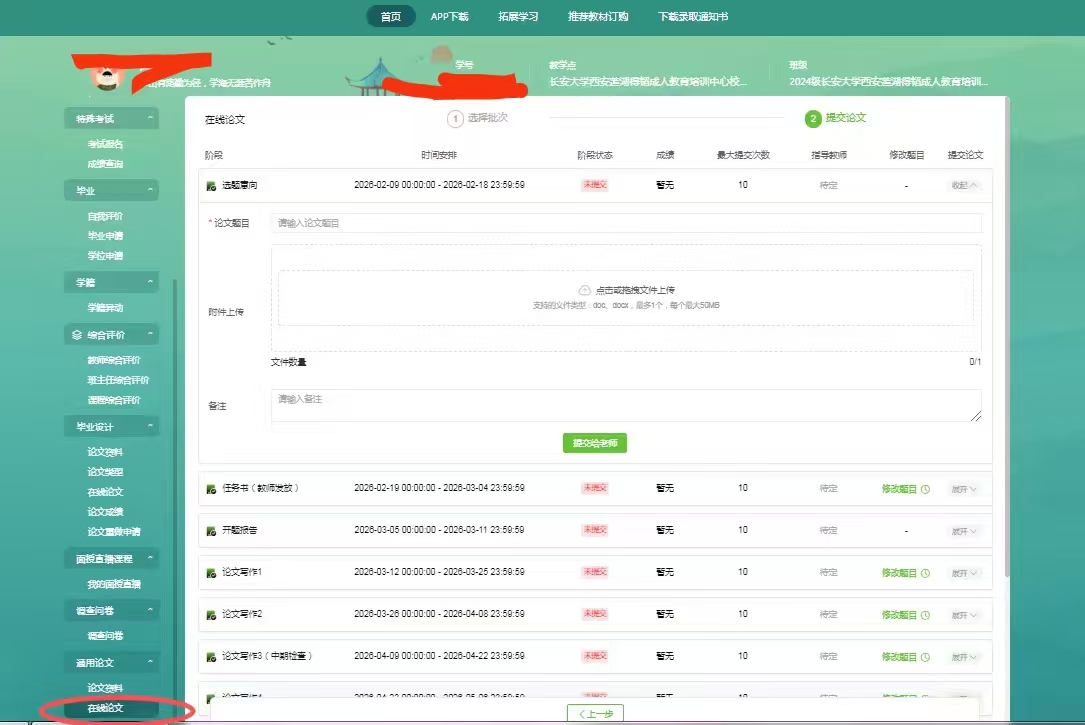Viewport: 1085px width, 725px height.
Task: Collapse the 选题意向 row using 收起
Action: [x=965, y=185]
